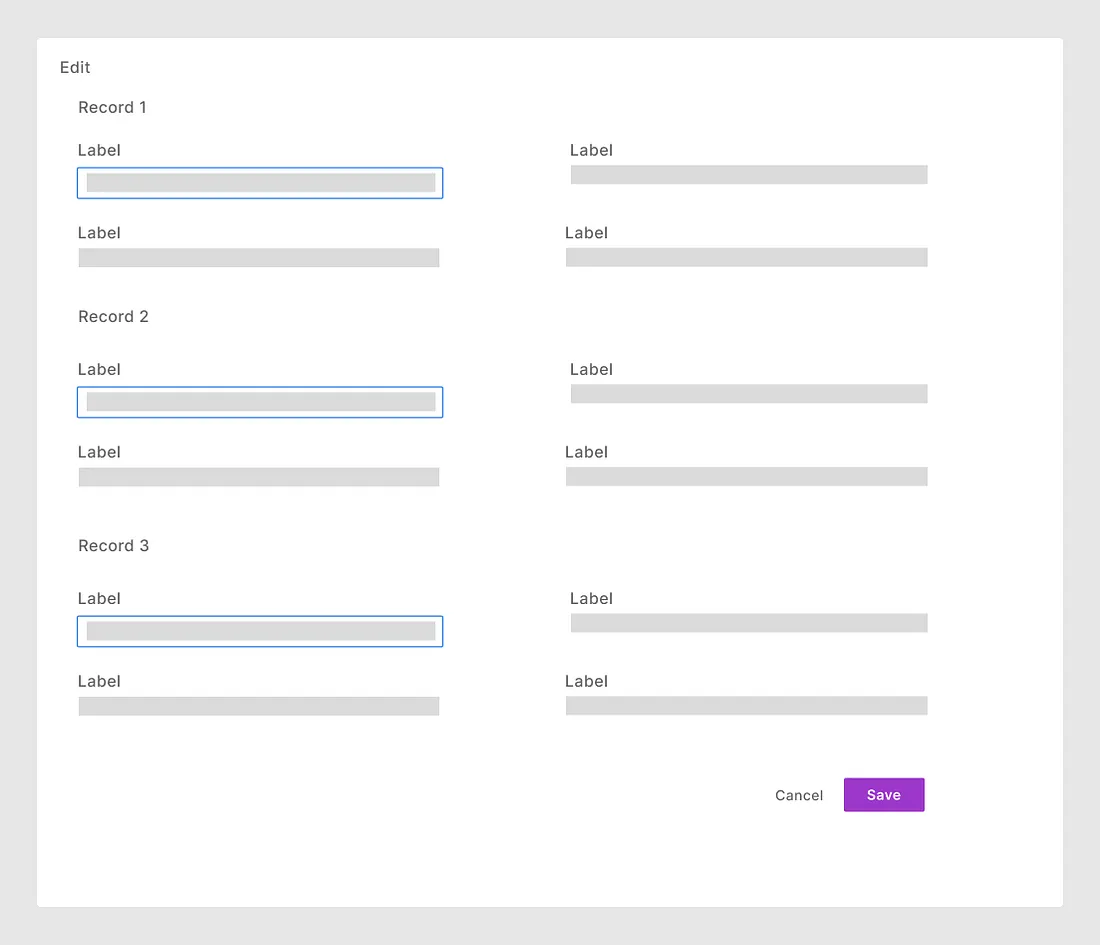The height and width of the screenshot is (945, 1100).
Task: Click Record 2's lower left-column input field
Action: pyautogui.click(x=259, y=477)
